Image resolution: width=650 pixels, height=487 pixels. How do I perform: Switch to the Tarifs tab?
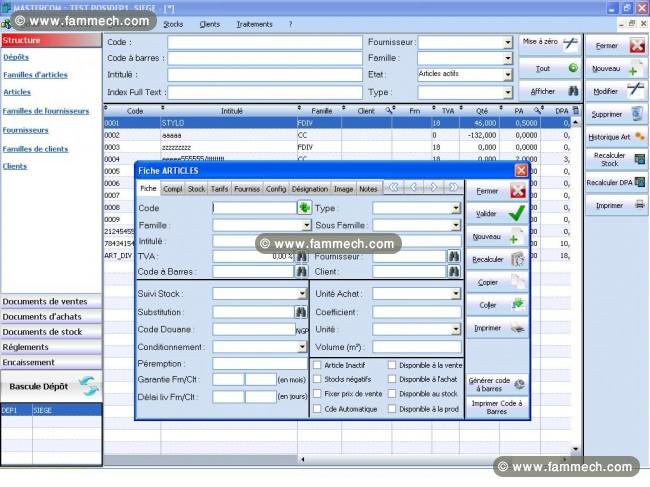[219, 189]
